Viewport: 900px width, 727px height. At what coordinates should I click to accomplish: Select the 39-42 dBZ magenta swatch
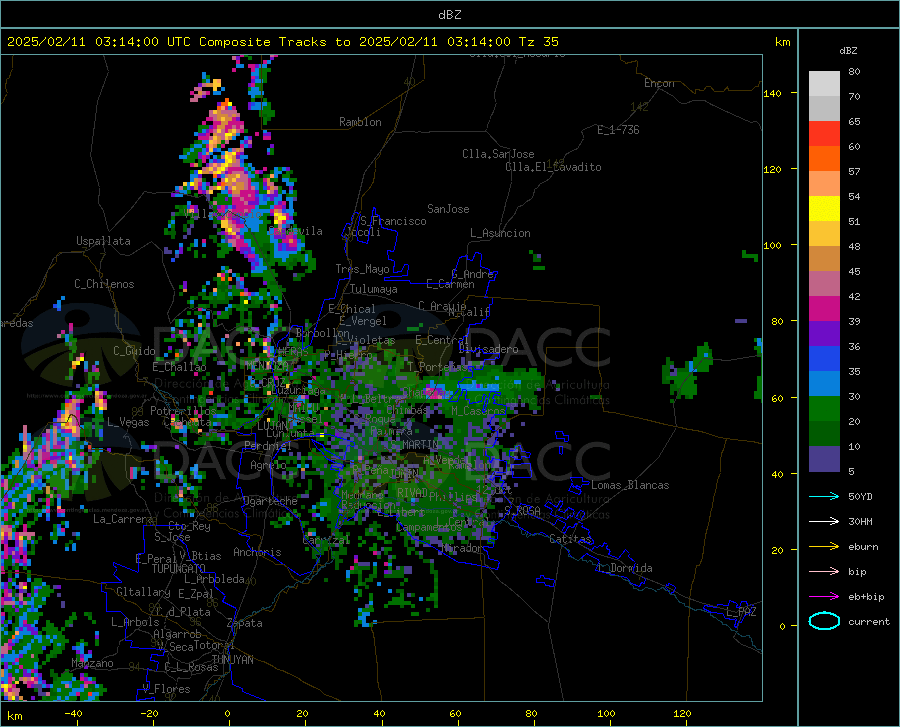(x=824, y=309)
